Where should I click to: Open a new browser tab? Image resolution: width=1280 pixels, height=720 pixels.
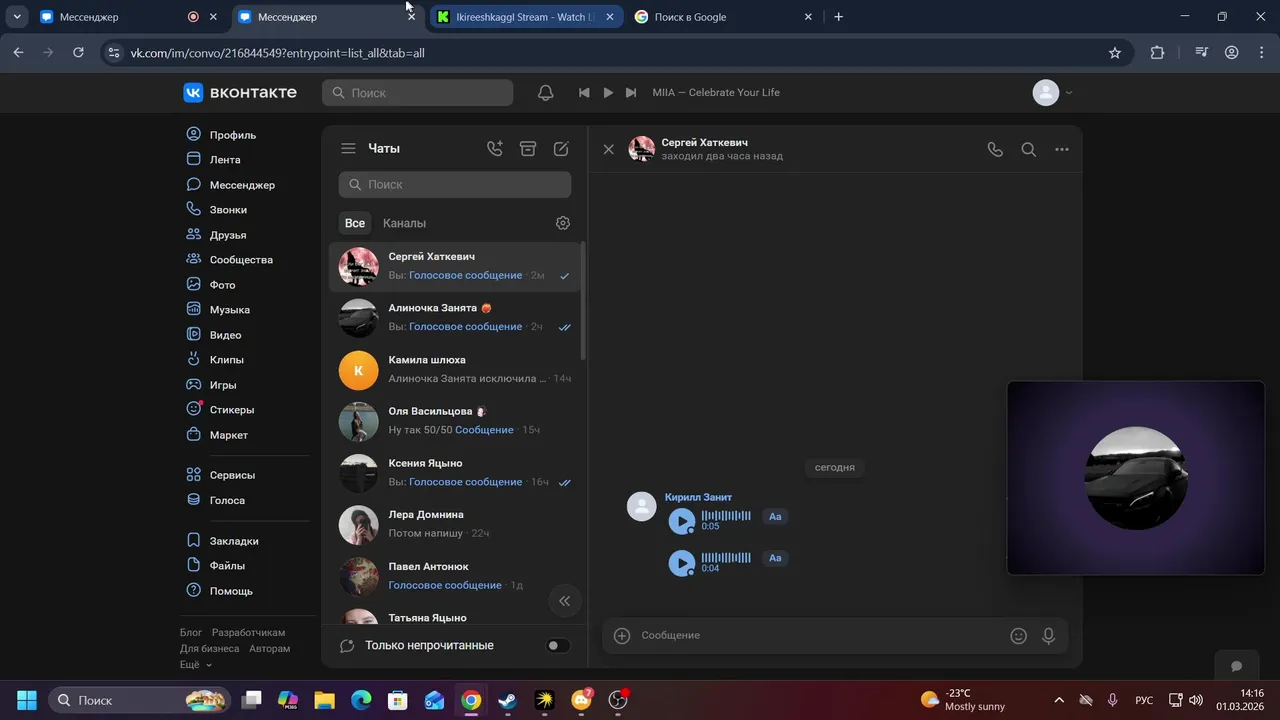[838, 17]
